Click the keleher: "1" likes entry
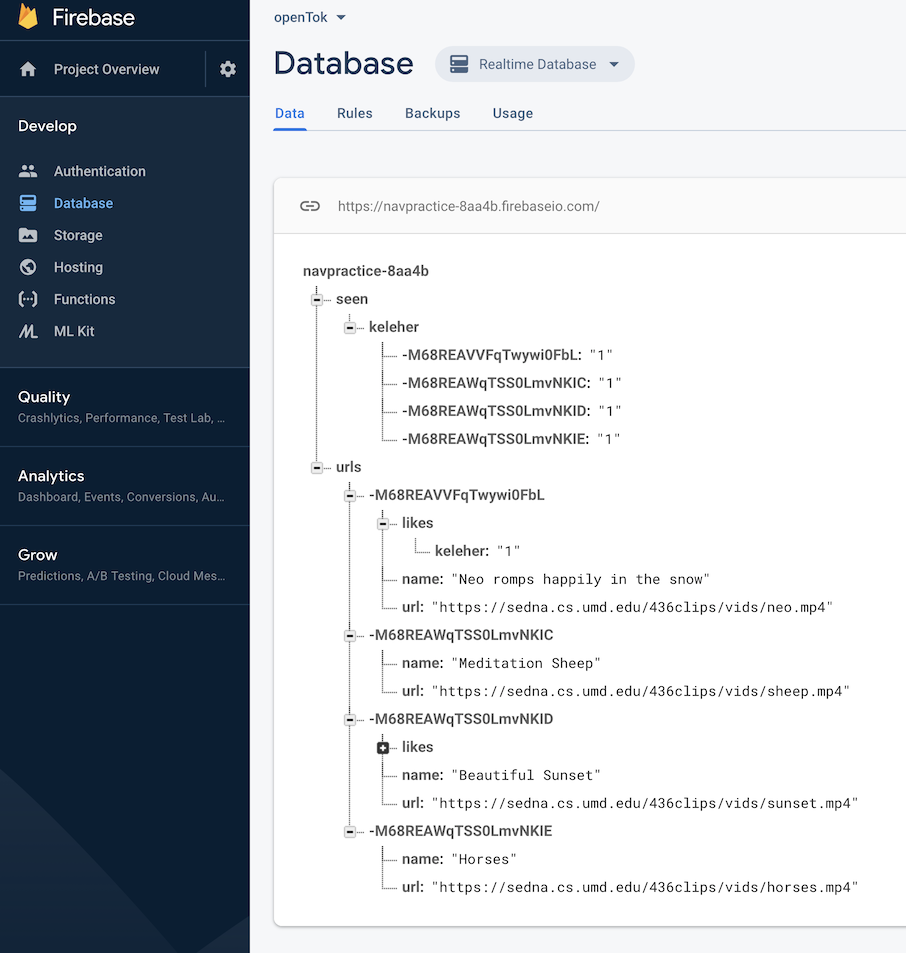Screen dimensions: 906x953 (478, 551)
